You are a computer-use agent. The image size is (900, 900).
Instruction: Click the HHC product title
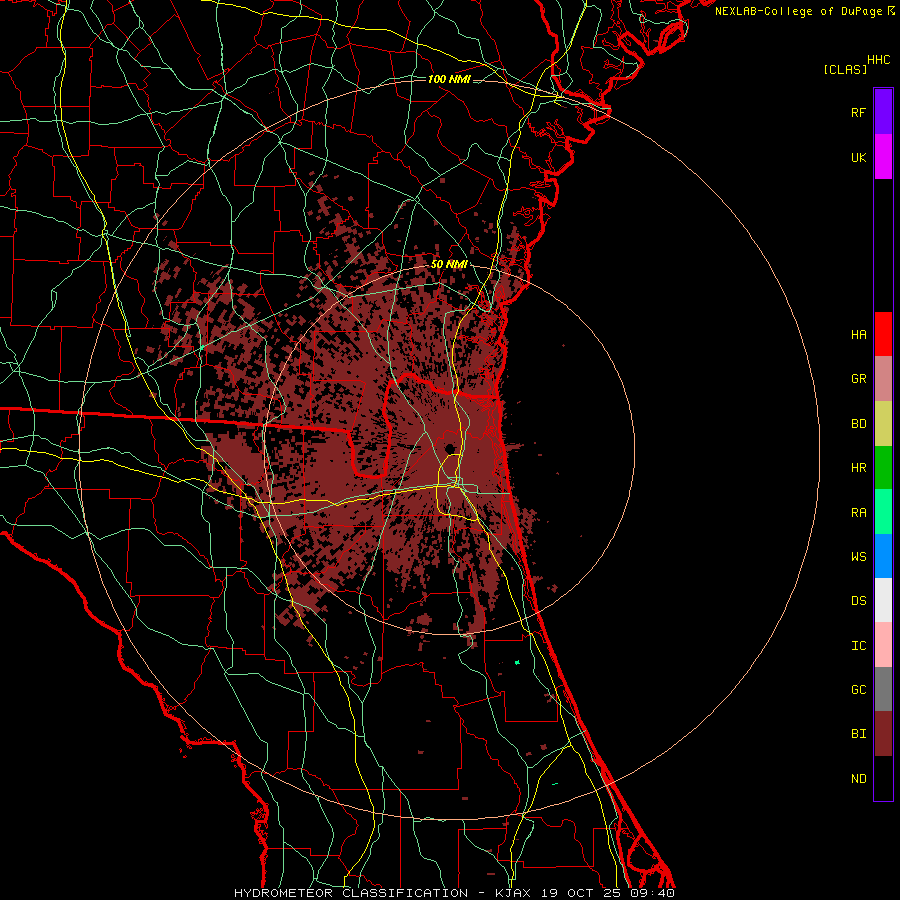(879, 60)
